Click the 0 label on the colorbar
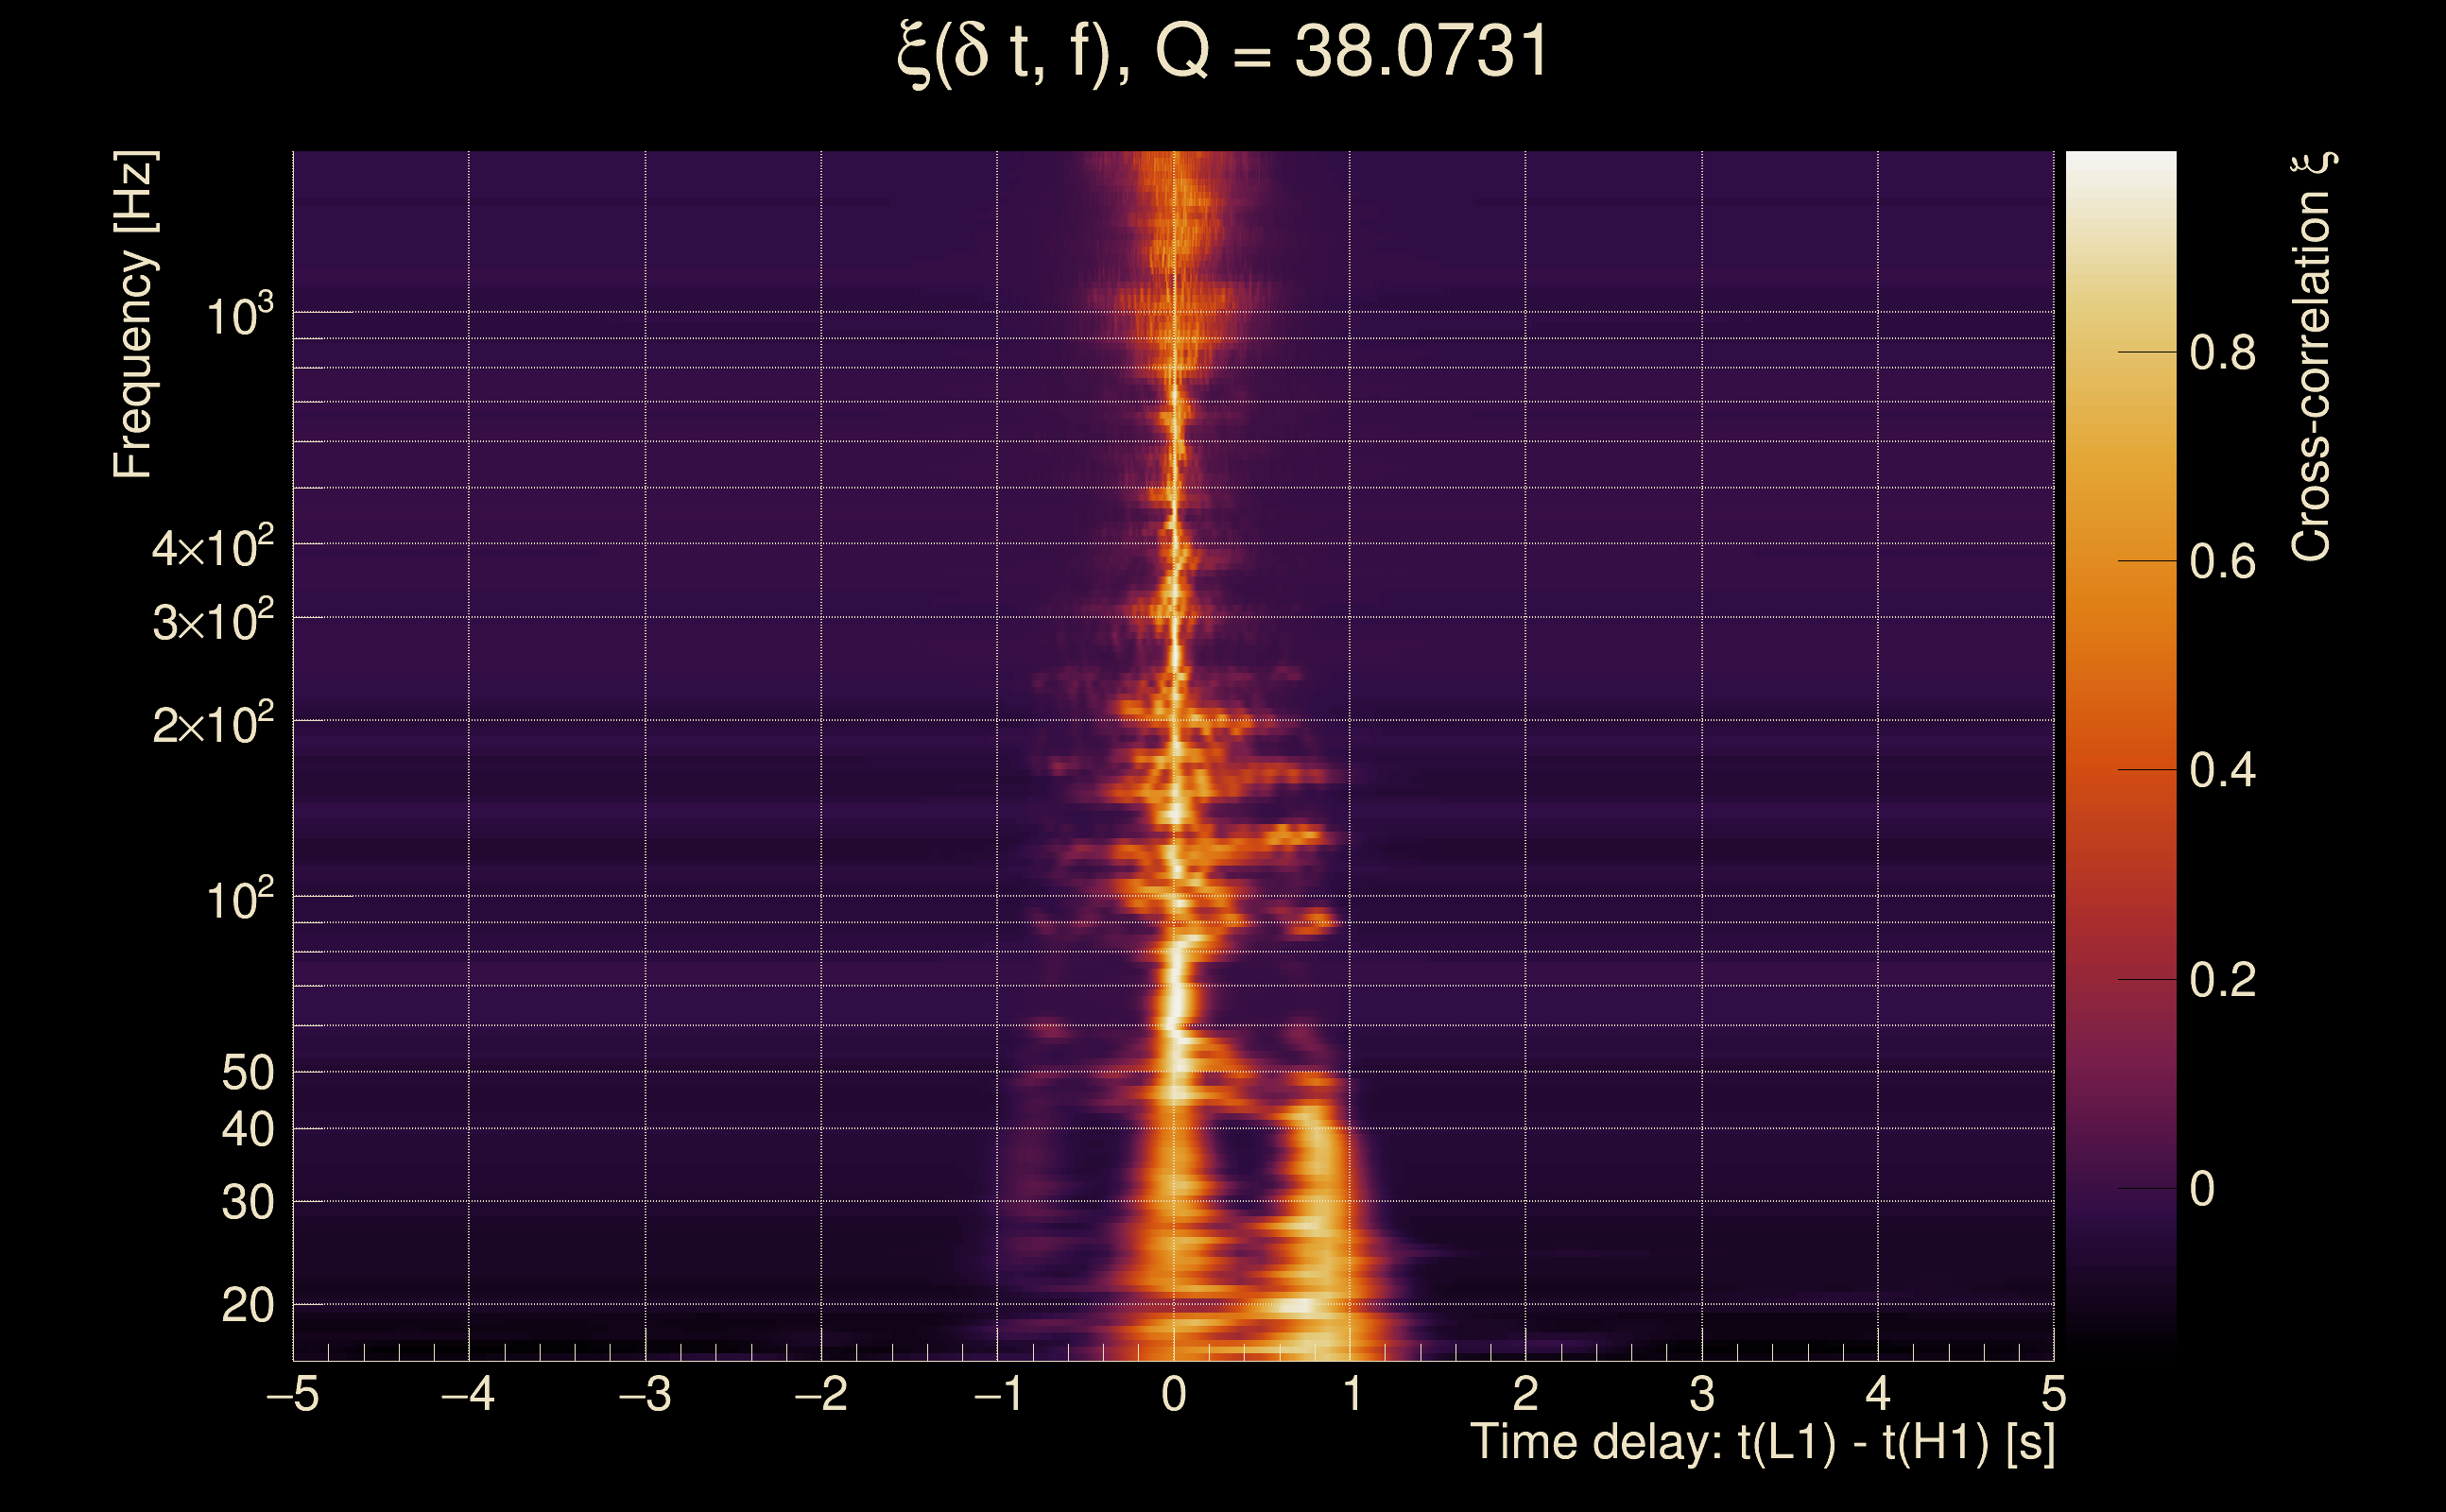The image size is (2446, 1512). point(2201,1189)
